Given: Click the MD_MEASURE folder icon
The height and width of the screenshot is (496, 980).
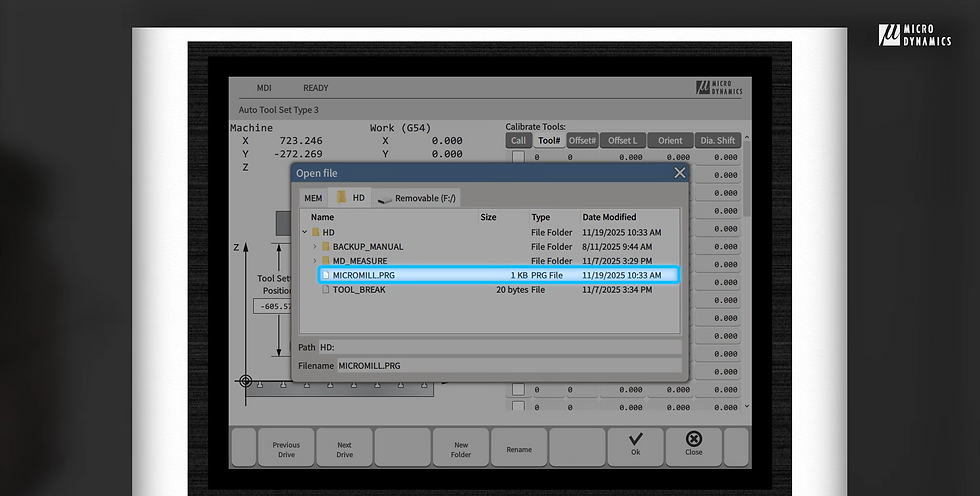Looking at the screenshot, I should [326, 260].
